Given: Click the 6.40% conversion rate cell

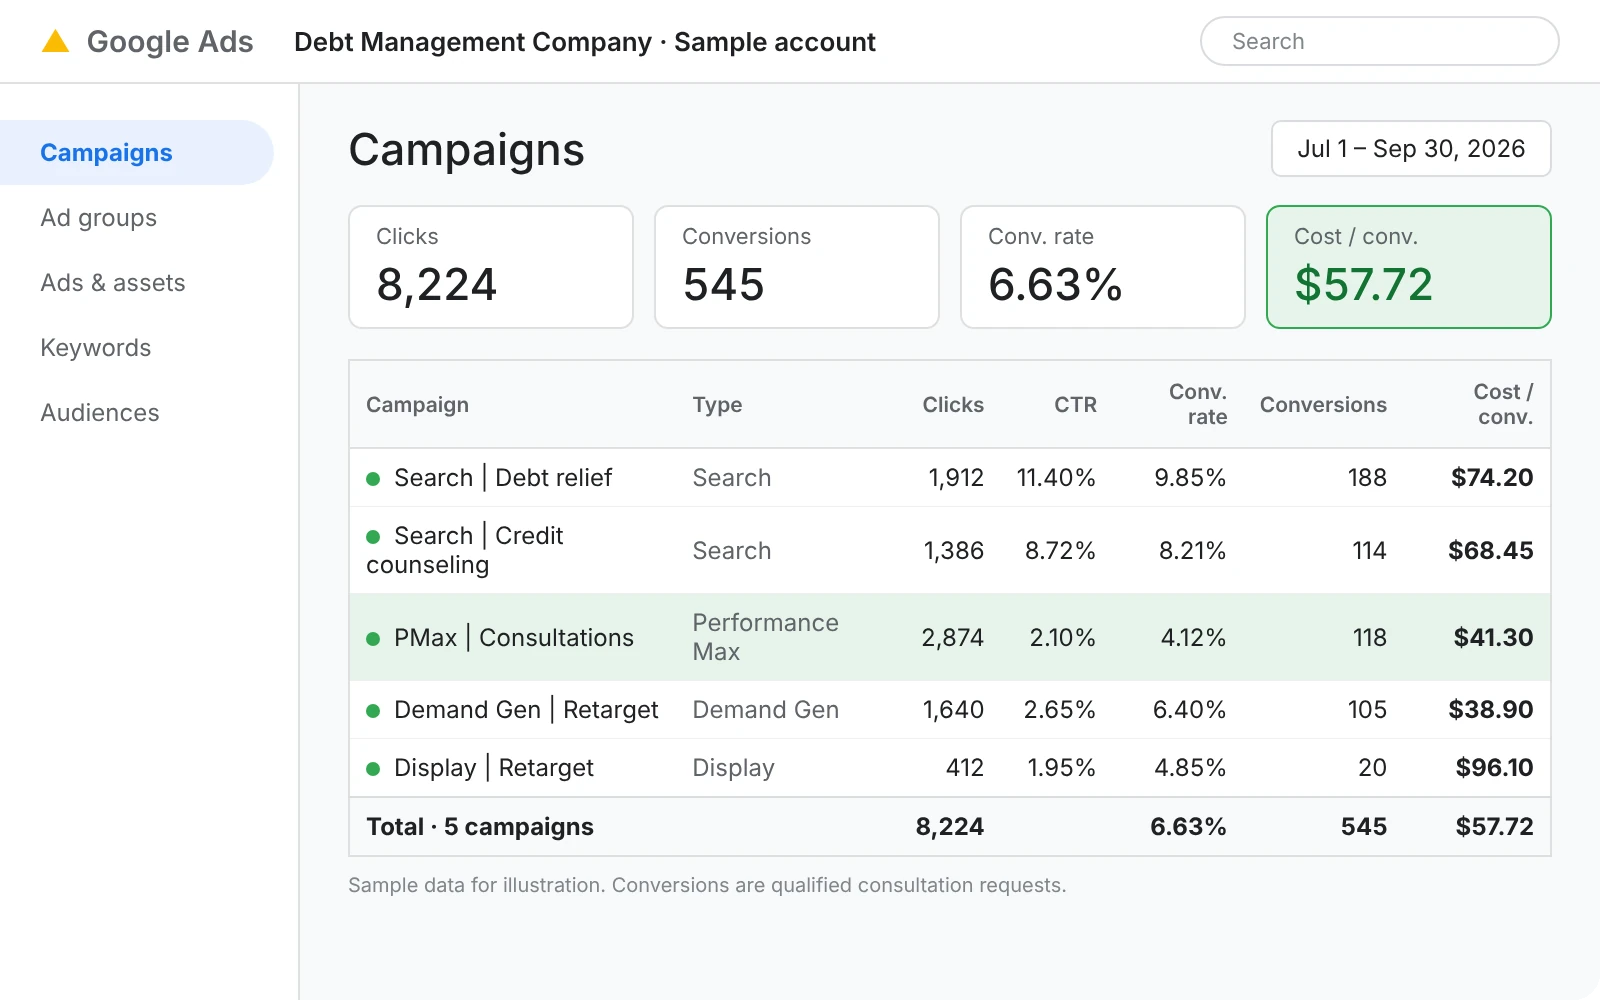Looking at the screenshot, I should tap(1190, 709).
